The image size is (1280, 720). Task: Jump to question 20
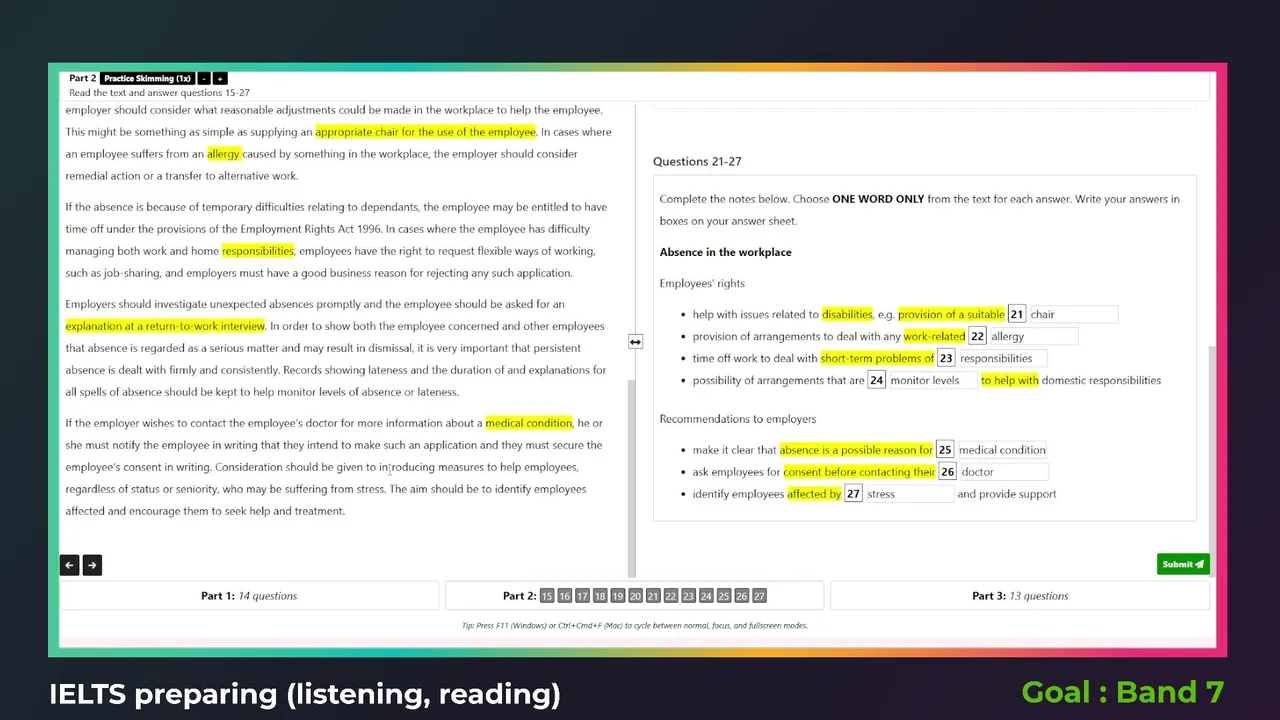(x=635, y=596)
